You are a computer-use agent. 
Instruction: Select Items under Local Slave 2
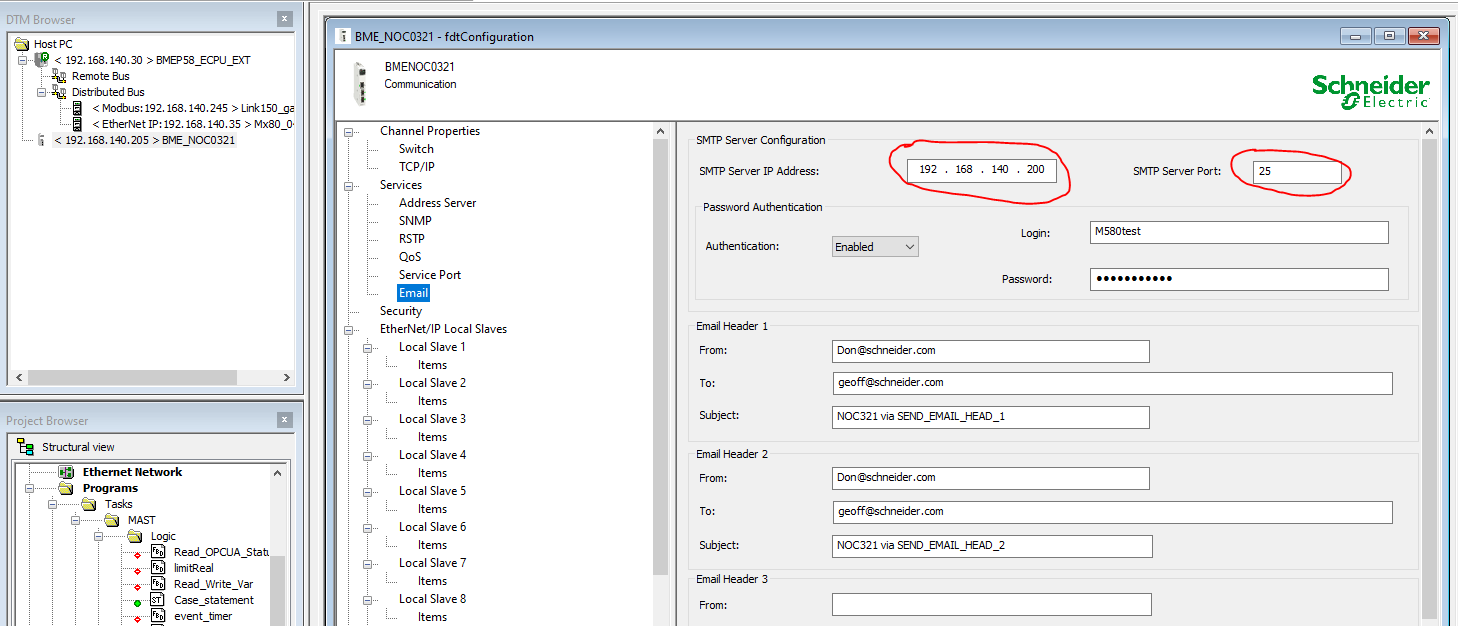pos(432,401)
